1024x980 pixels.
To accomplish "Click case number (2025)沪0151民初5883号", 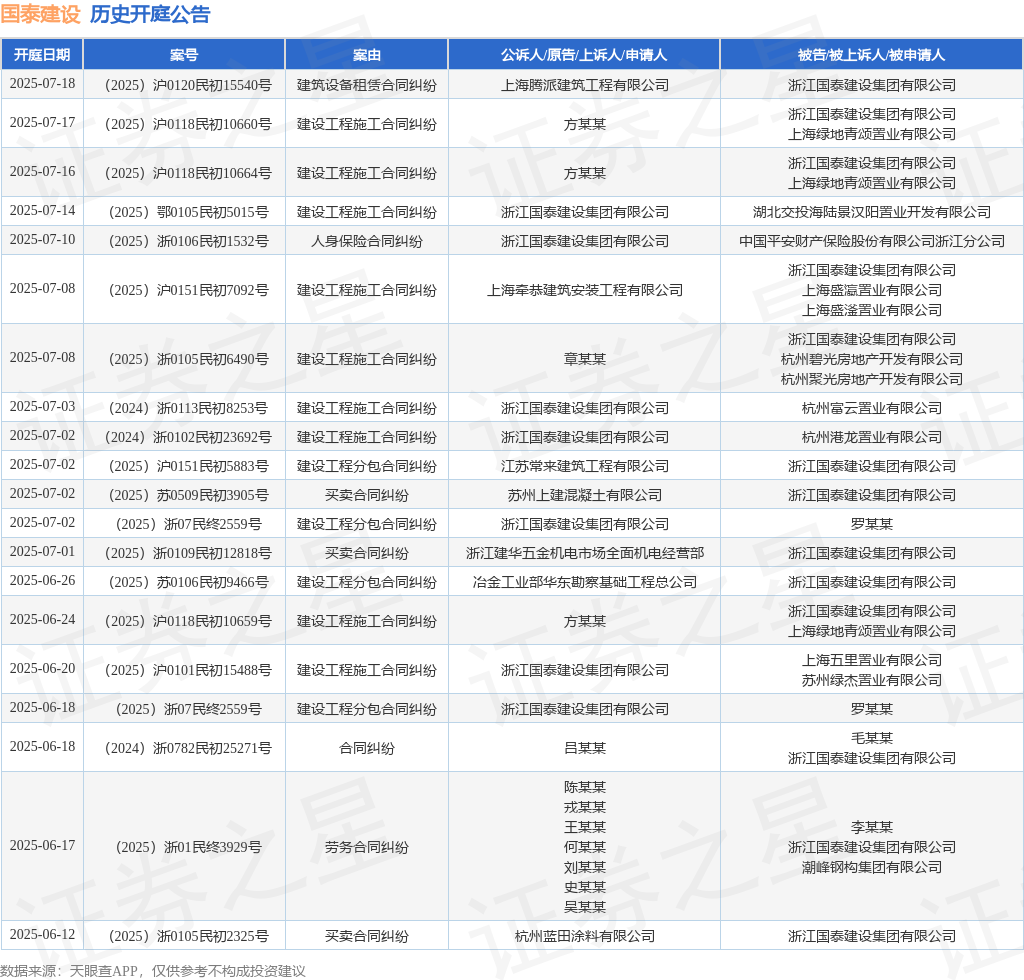I will [188, 466].
